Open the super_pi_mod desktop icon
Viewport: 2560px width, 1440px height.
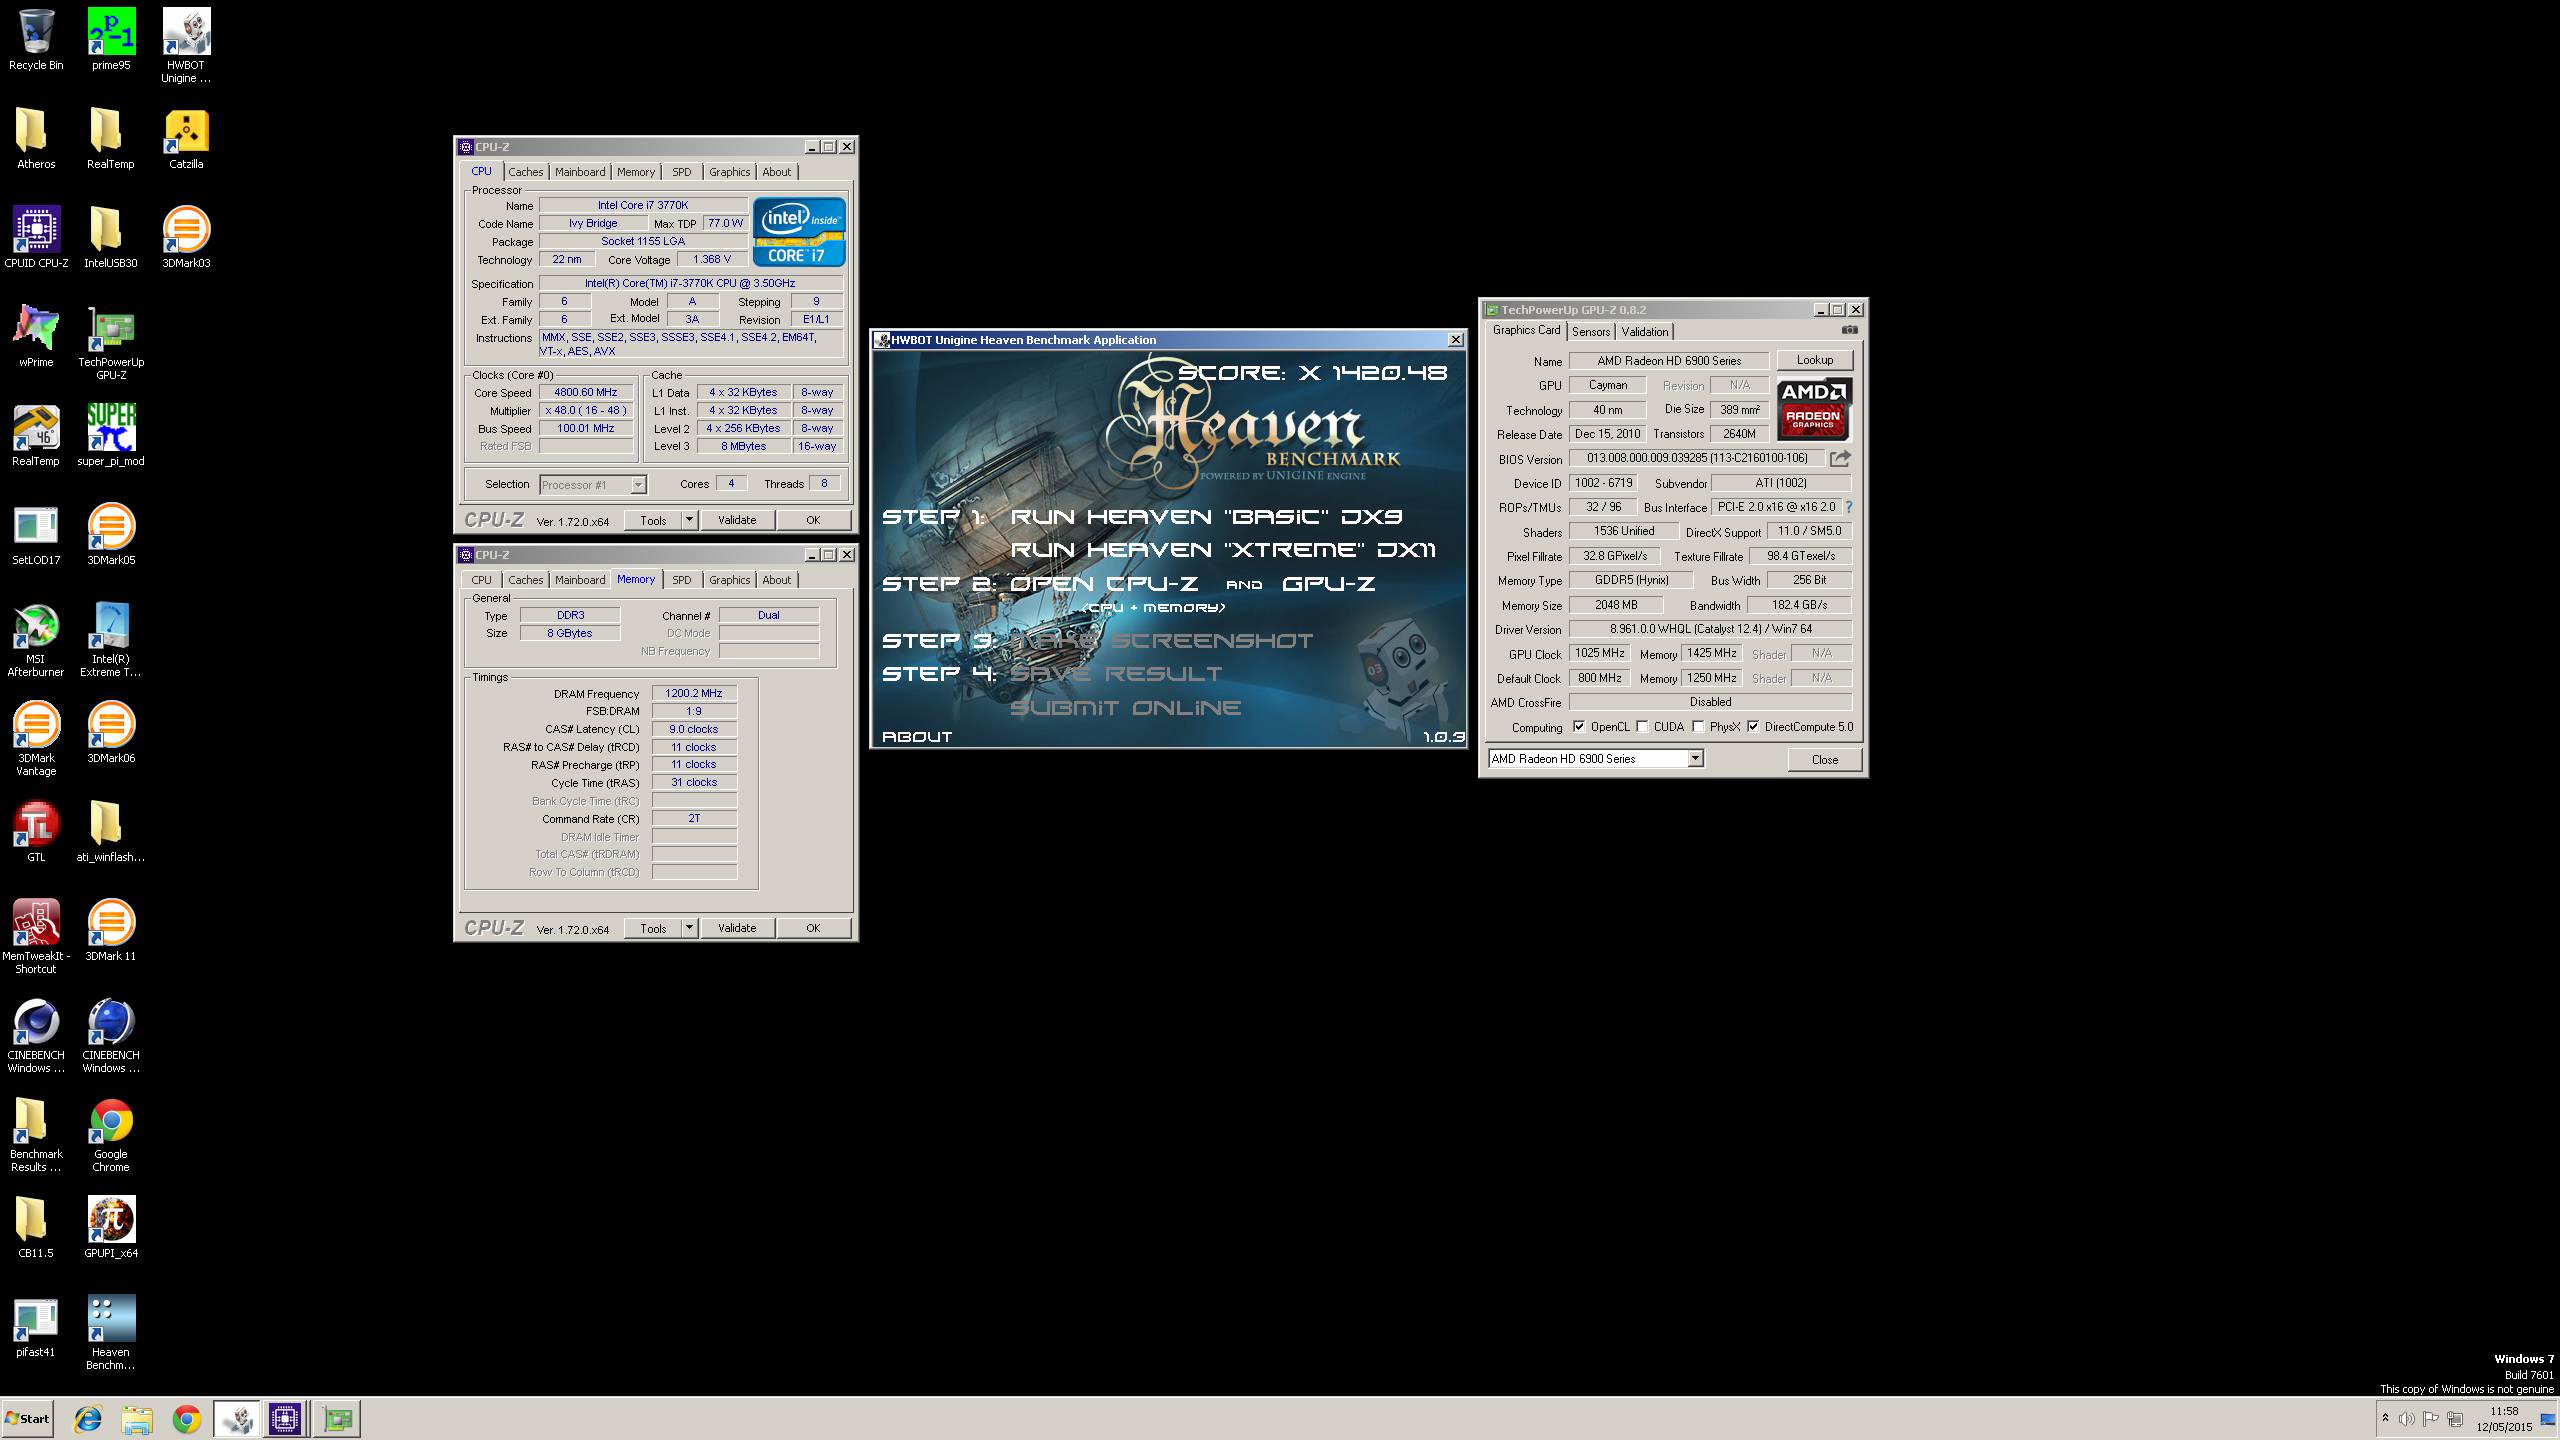click(111, 436)
